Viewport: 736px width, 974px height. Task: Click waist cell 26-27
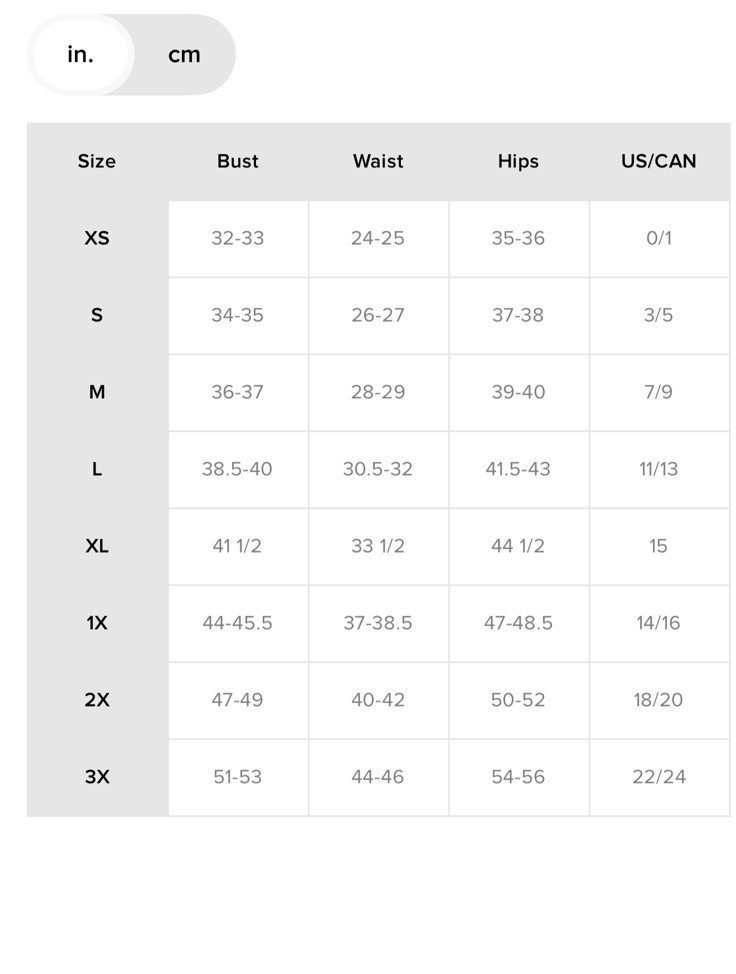pyautogui.click(x=378, y=316)
